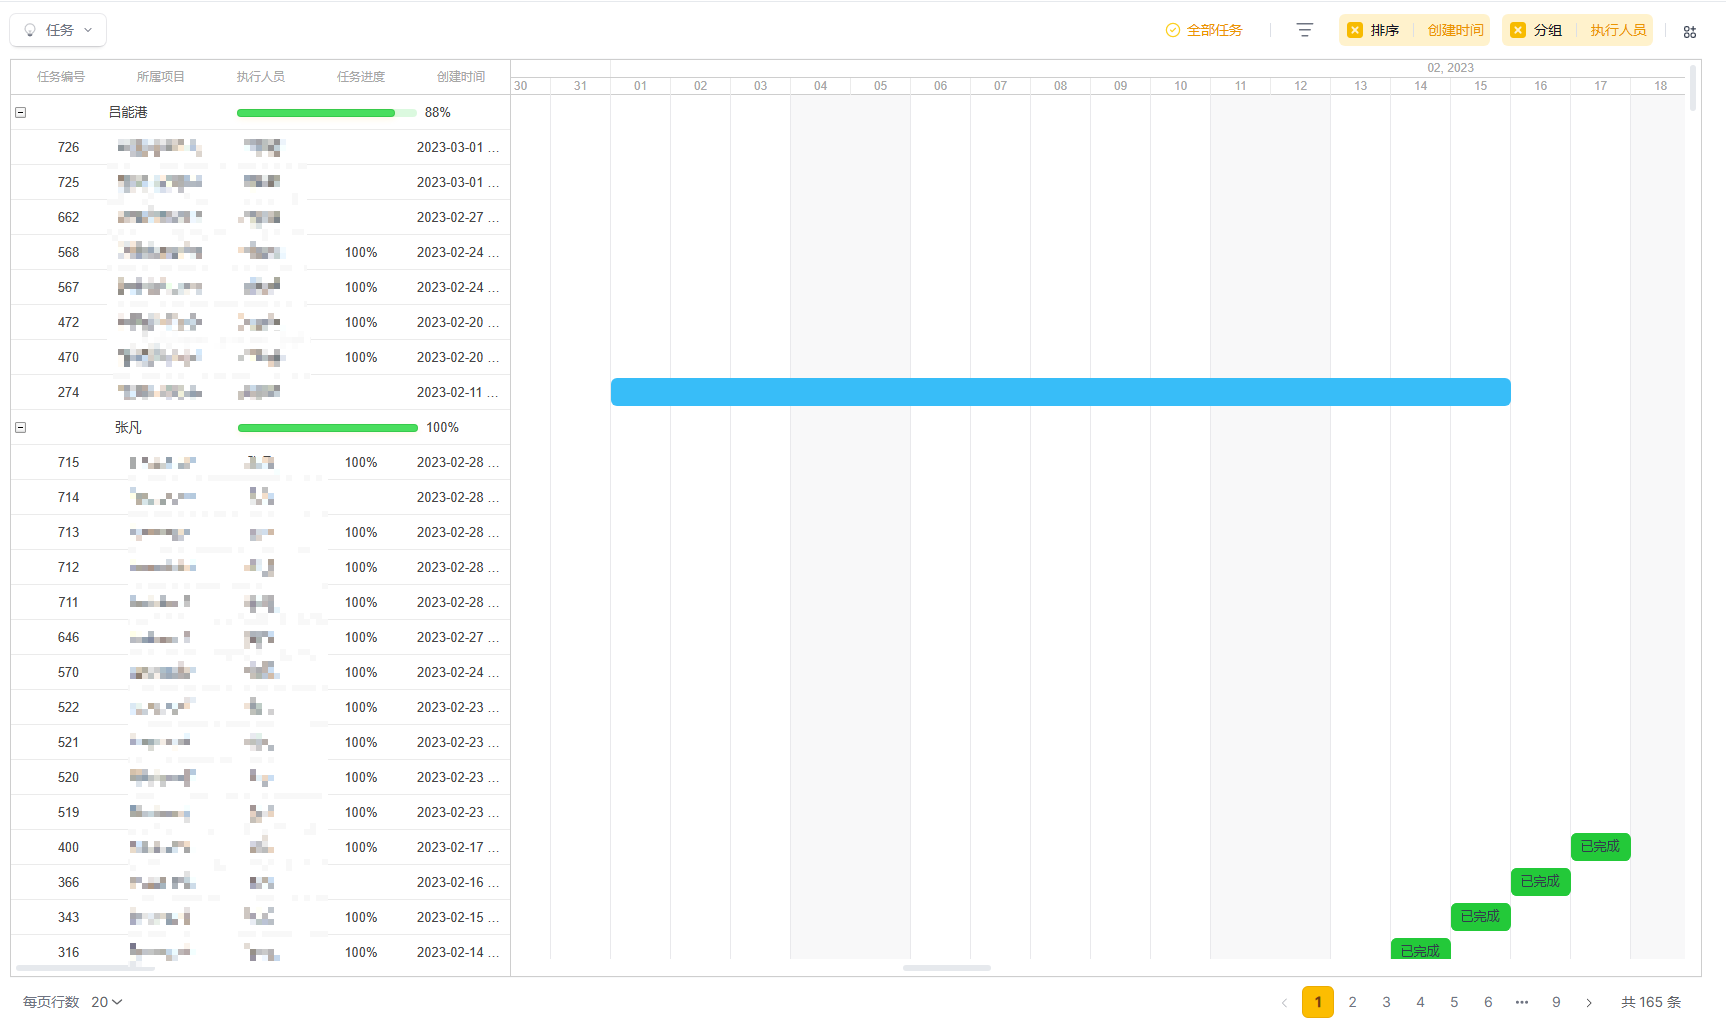This screenshot has width=1726, height=1024.
Task: Click the Gantt horizontal scrollbar
Action: coord(947,968)
